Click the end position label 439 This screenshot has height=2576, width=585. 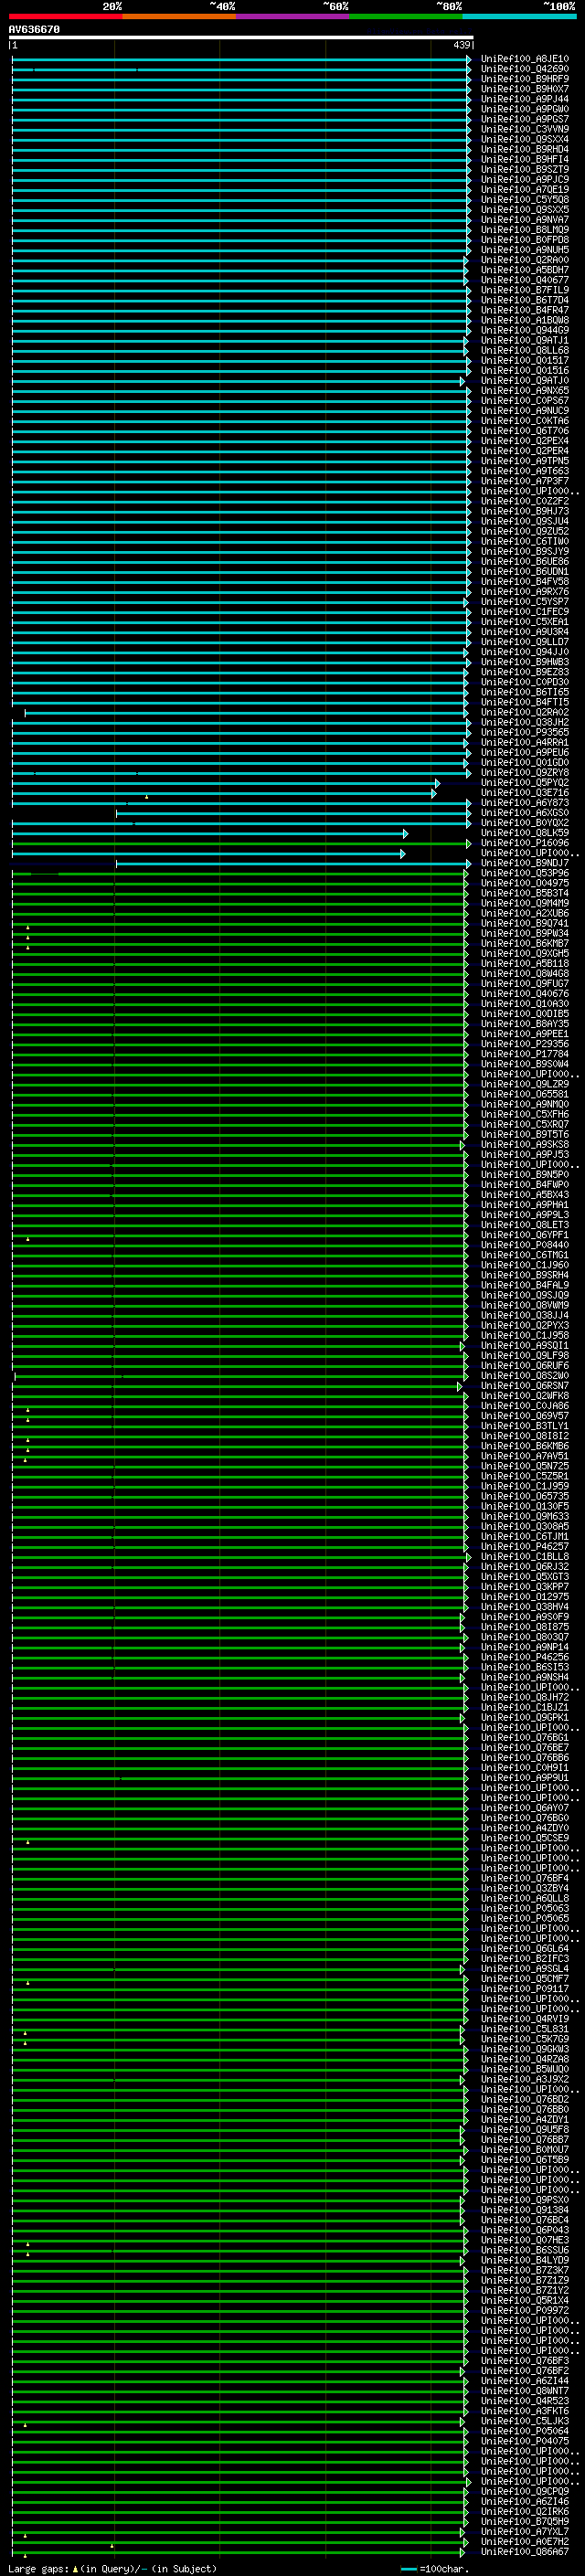tap(462, 45)
